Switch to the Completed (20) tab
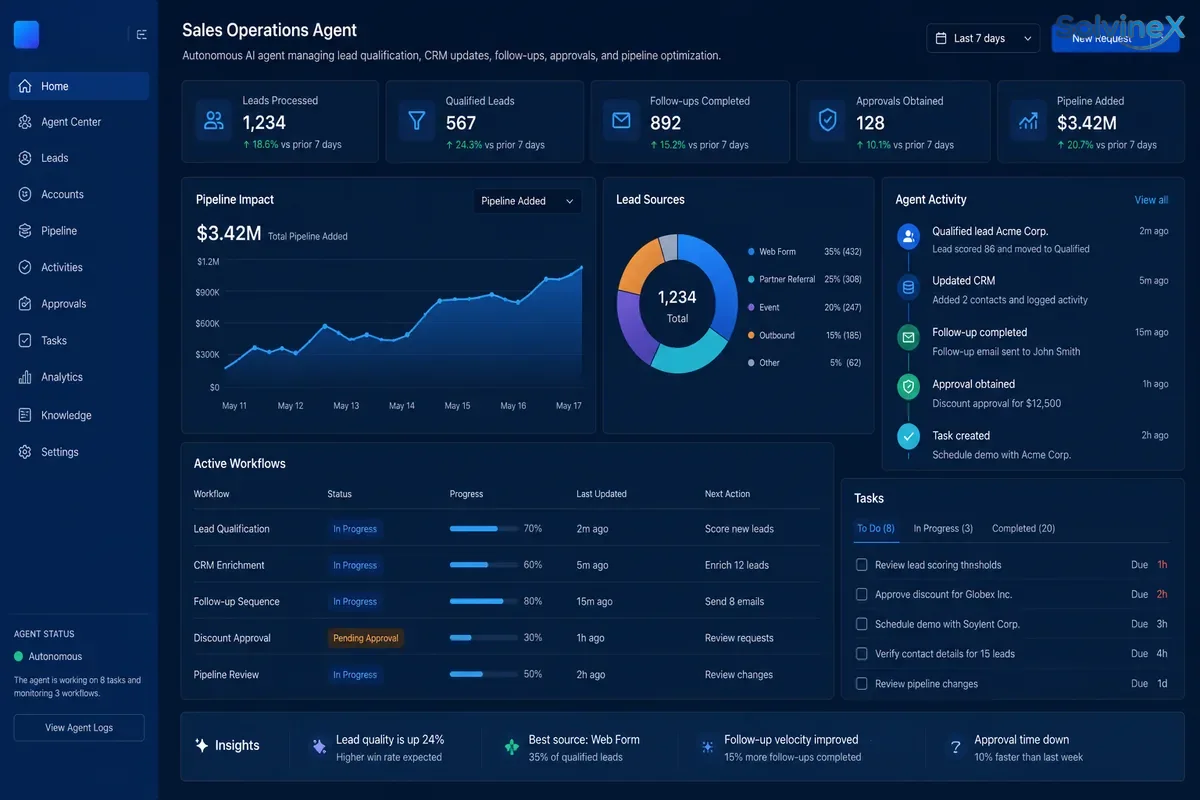Image resolution: width=1200 pixels, height=800 pixels. [1023, 528]
